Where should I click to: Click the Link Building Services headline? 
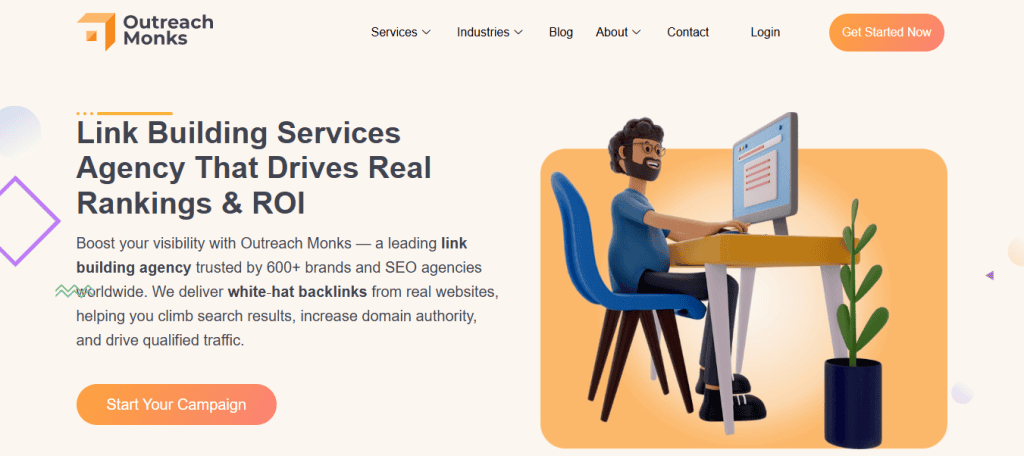point(254,169)
